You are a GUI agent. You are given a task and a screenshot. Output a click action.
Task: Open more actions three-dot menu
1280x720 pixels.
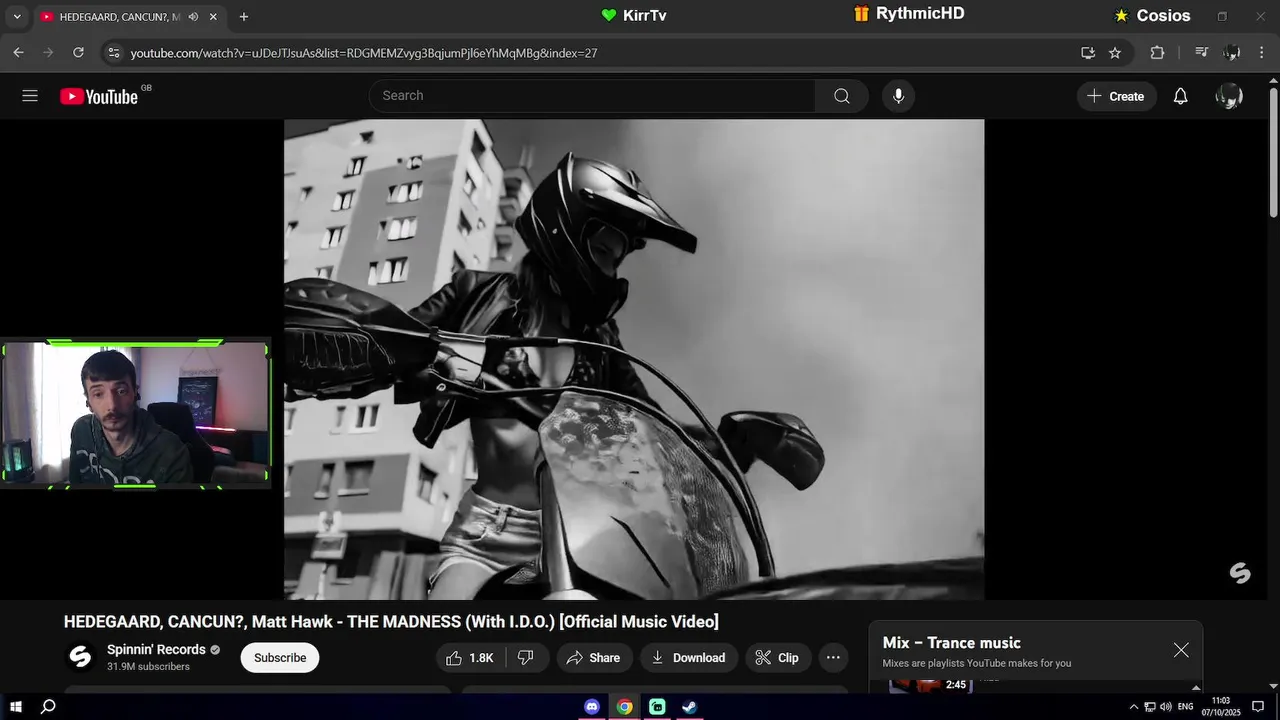pyautogui.click(x=833, y=658)
